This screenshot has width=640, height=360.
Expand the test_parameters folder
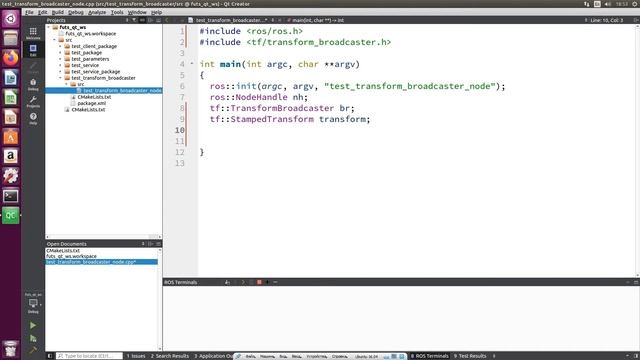[60, 59]
